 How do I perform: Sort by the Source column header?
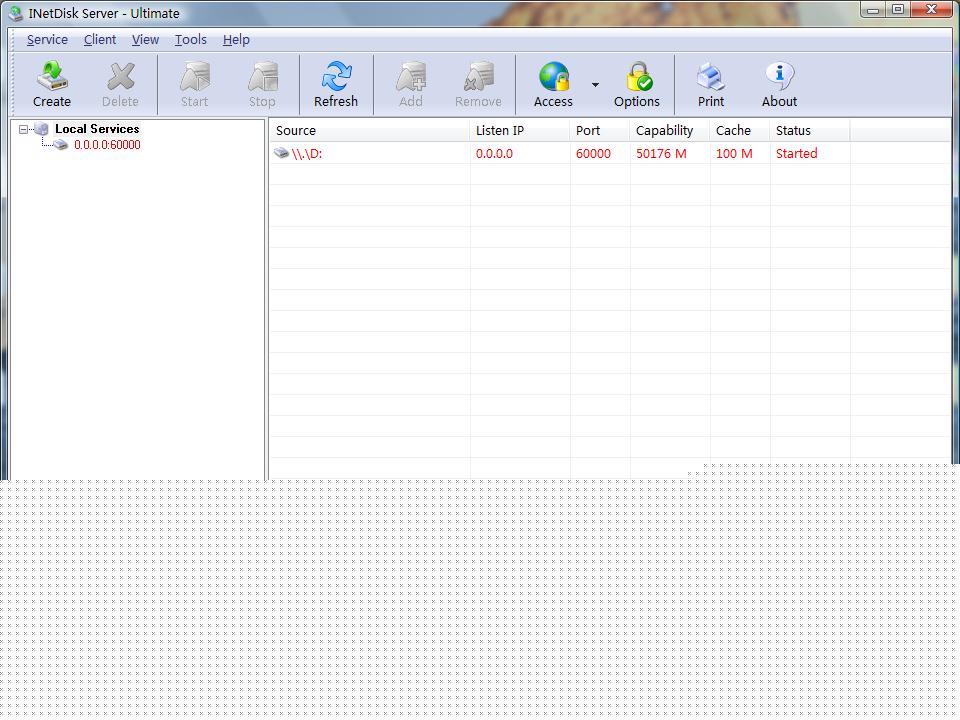click(x=370, y=130)
